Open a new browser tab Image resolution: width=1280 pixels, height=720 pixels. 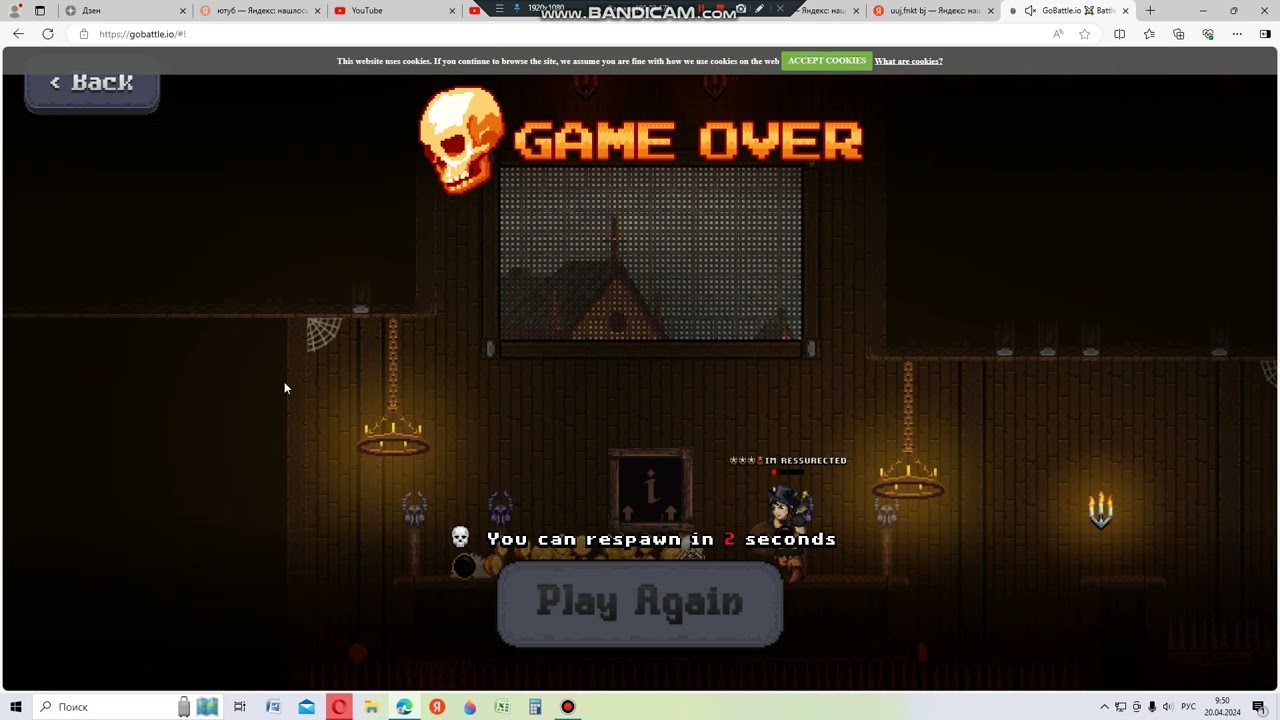[1150, 11]
